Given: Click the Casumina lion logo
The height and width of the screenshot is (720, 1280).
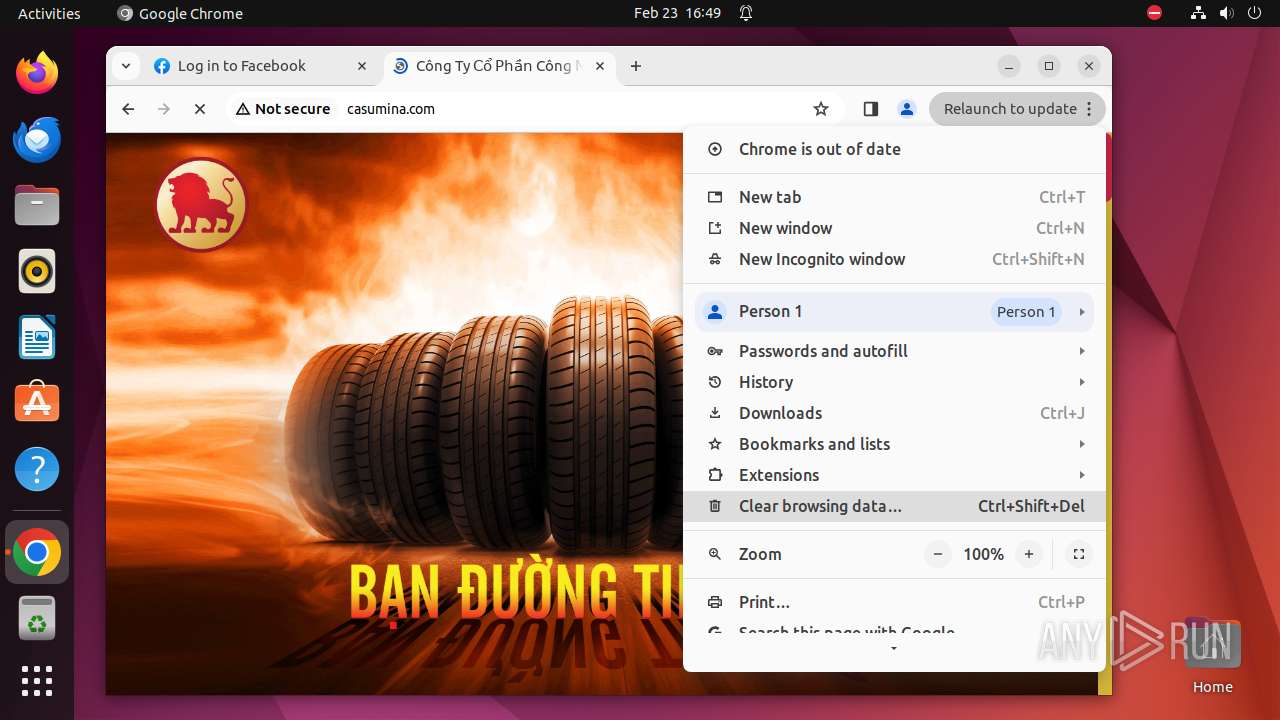Looking at the screenshot, I should coord(201,205).
